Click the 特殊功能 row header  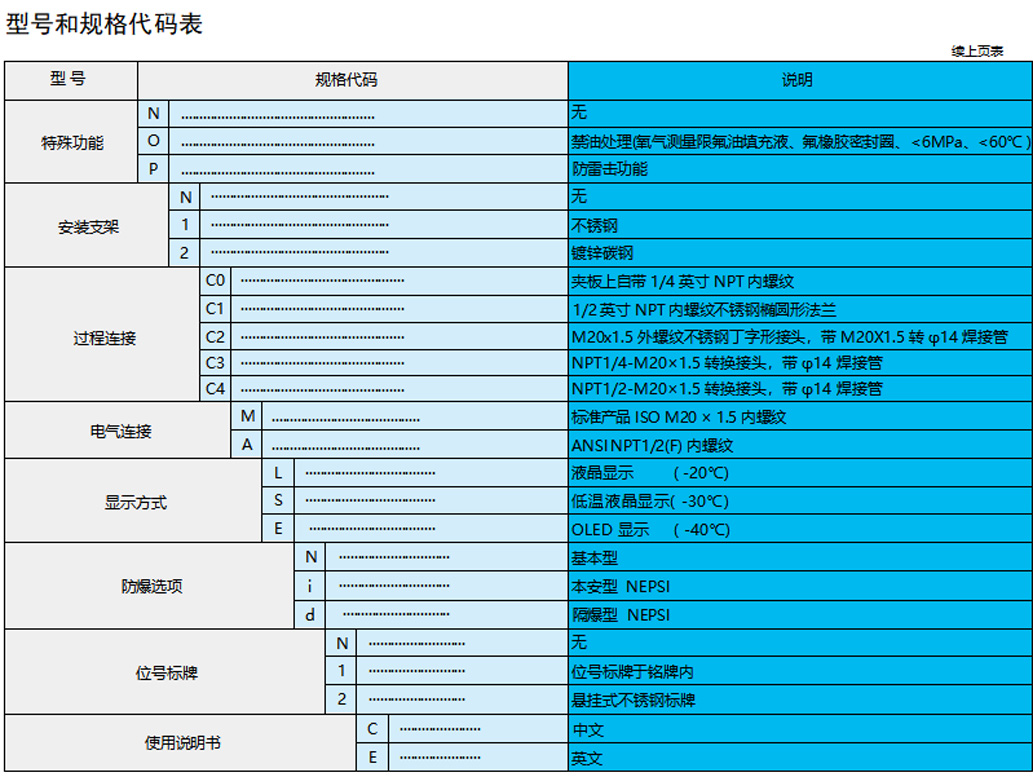pos(72,141)
